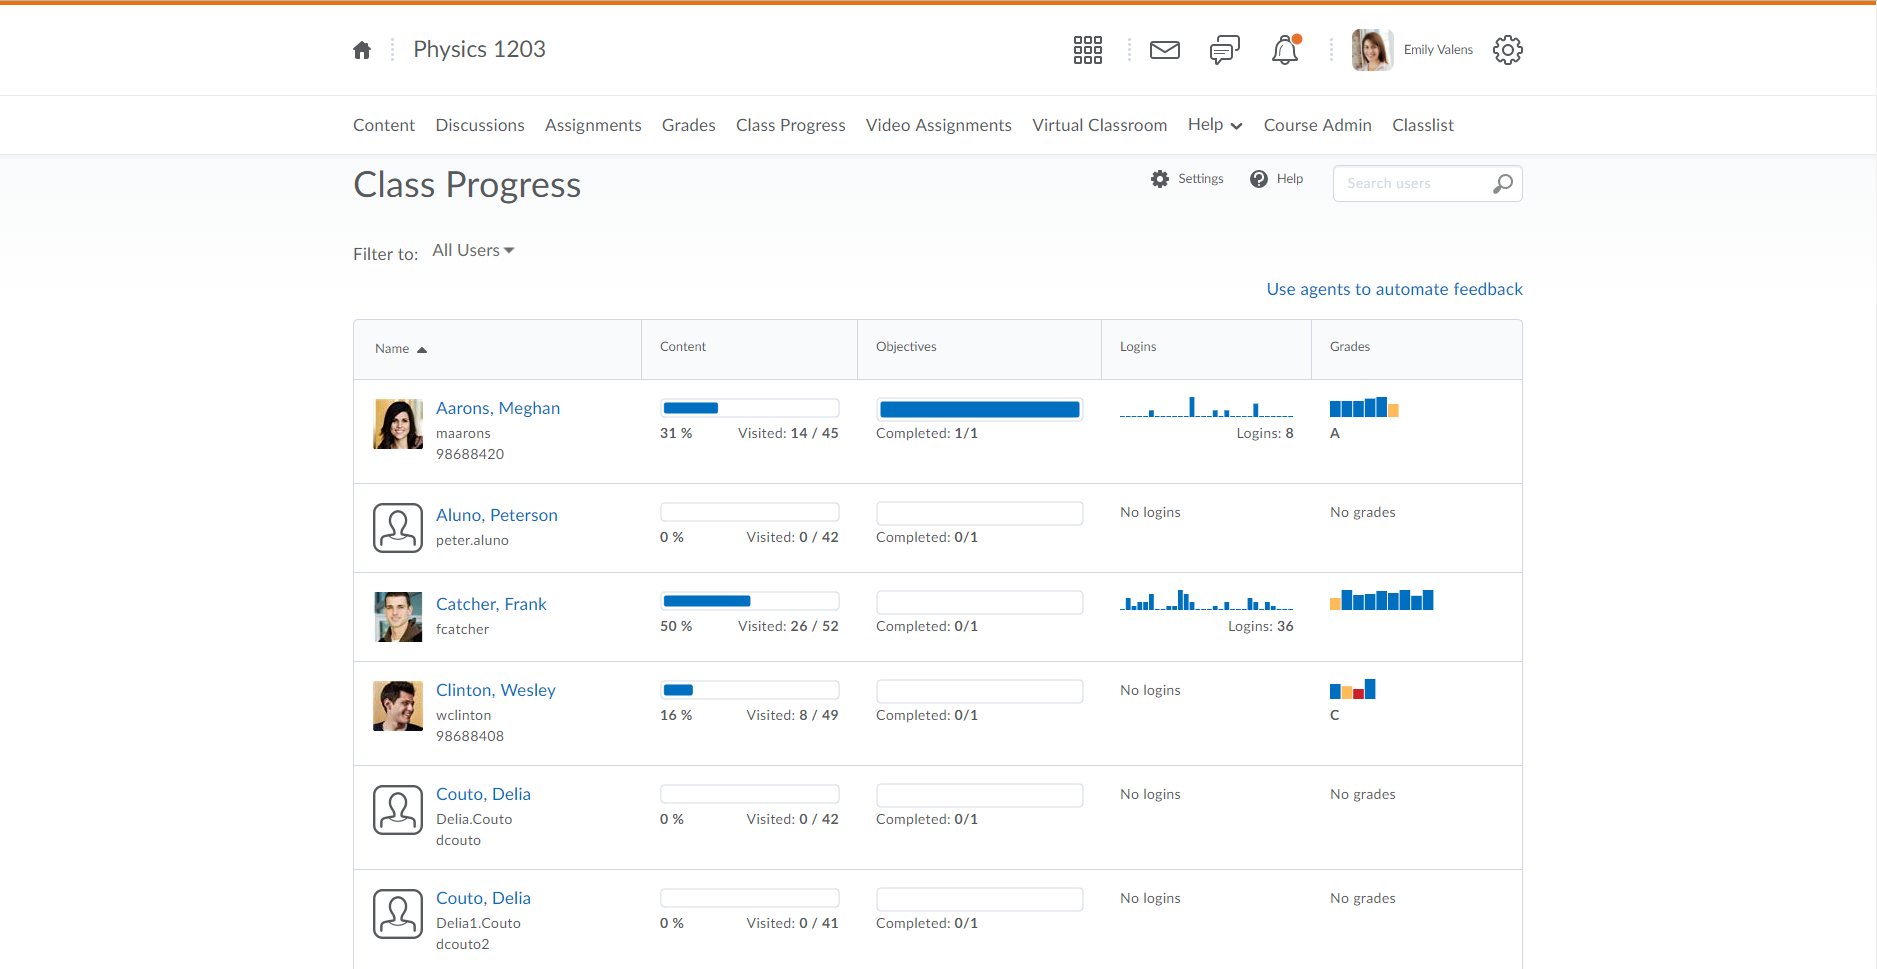
Task: Click Meghan Aarons profile photo
Action: (x=398, y=424)
